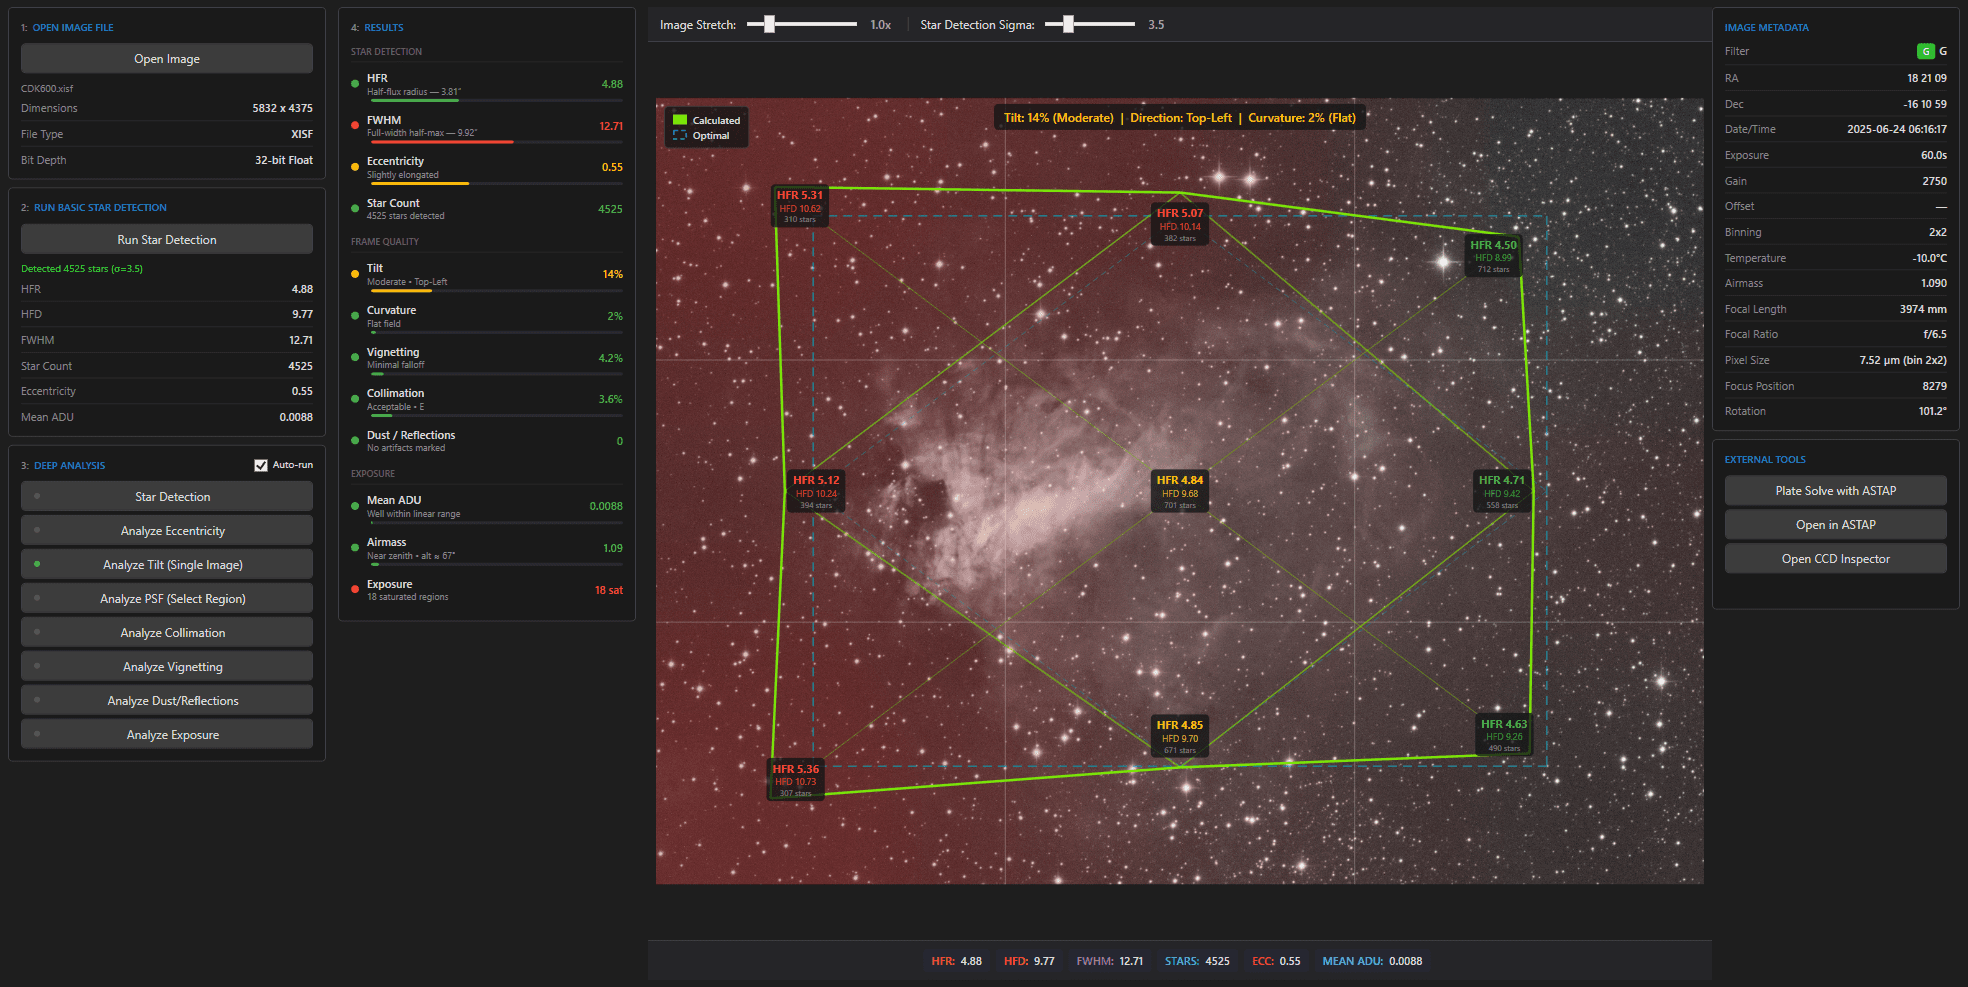Image resolution: width=1968 pixels, height=987 pixels.
Task: Select the bottom-right HFR 4.63 marker
Action: pyautogui.click(x=1503, y=735)
